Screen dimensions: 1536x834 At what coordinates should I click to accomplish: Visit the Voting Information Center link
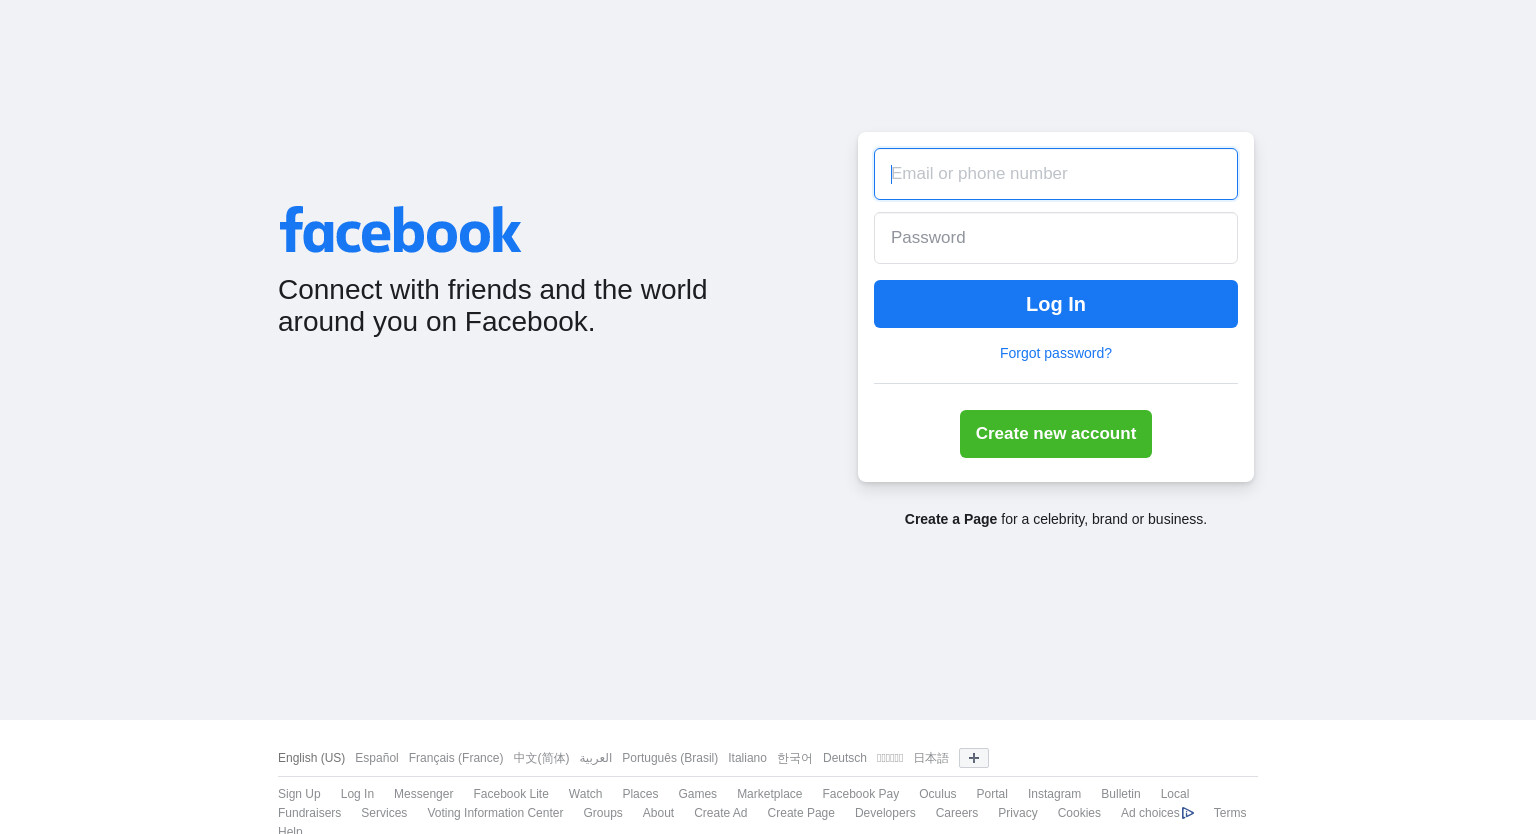coord(495,813)
